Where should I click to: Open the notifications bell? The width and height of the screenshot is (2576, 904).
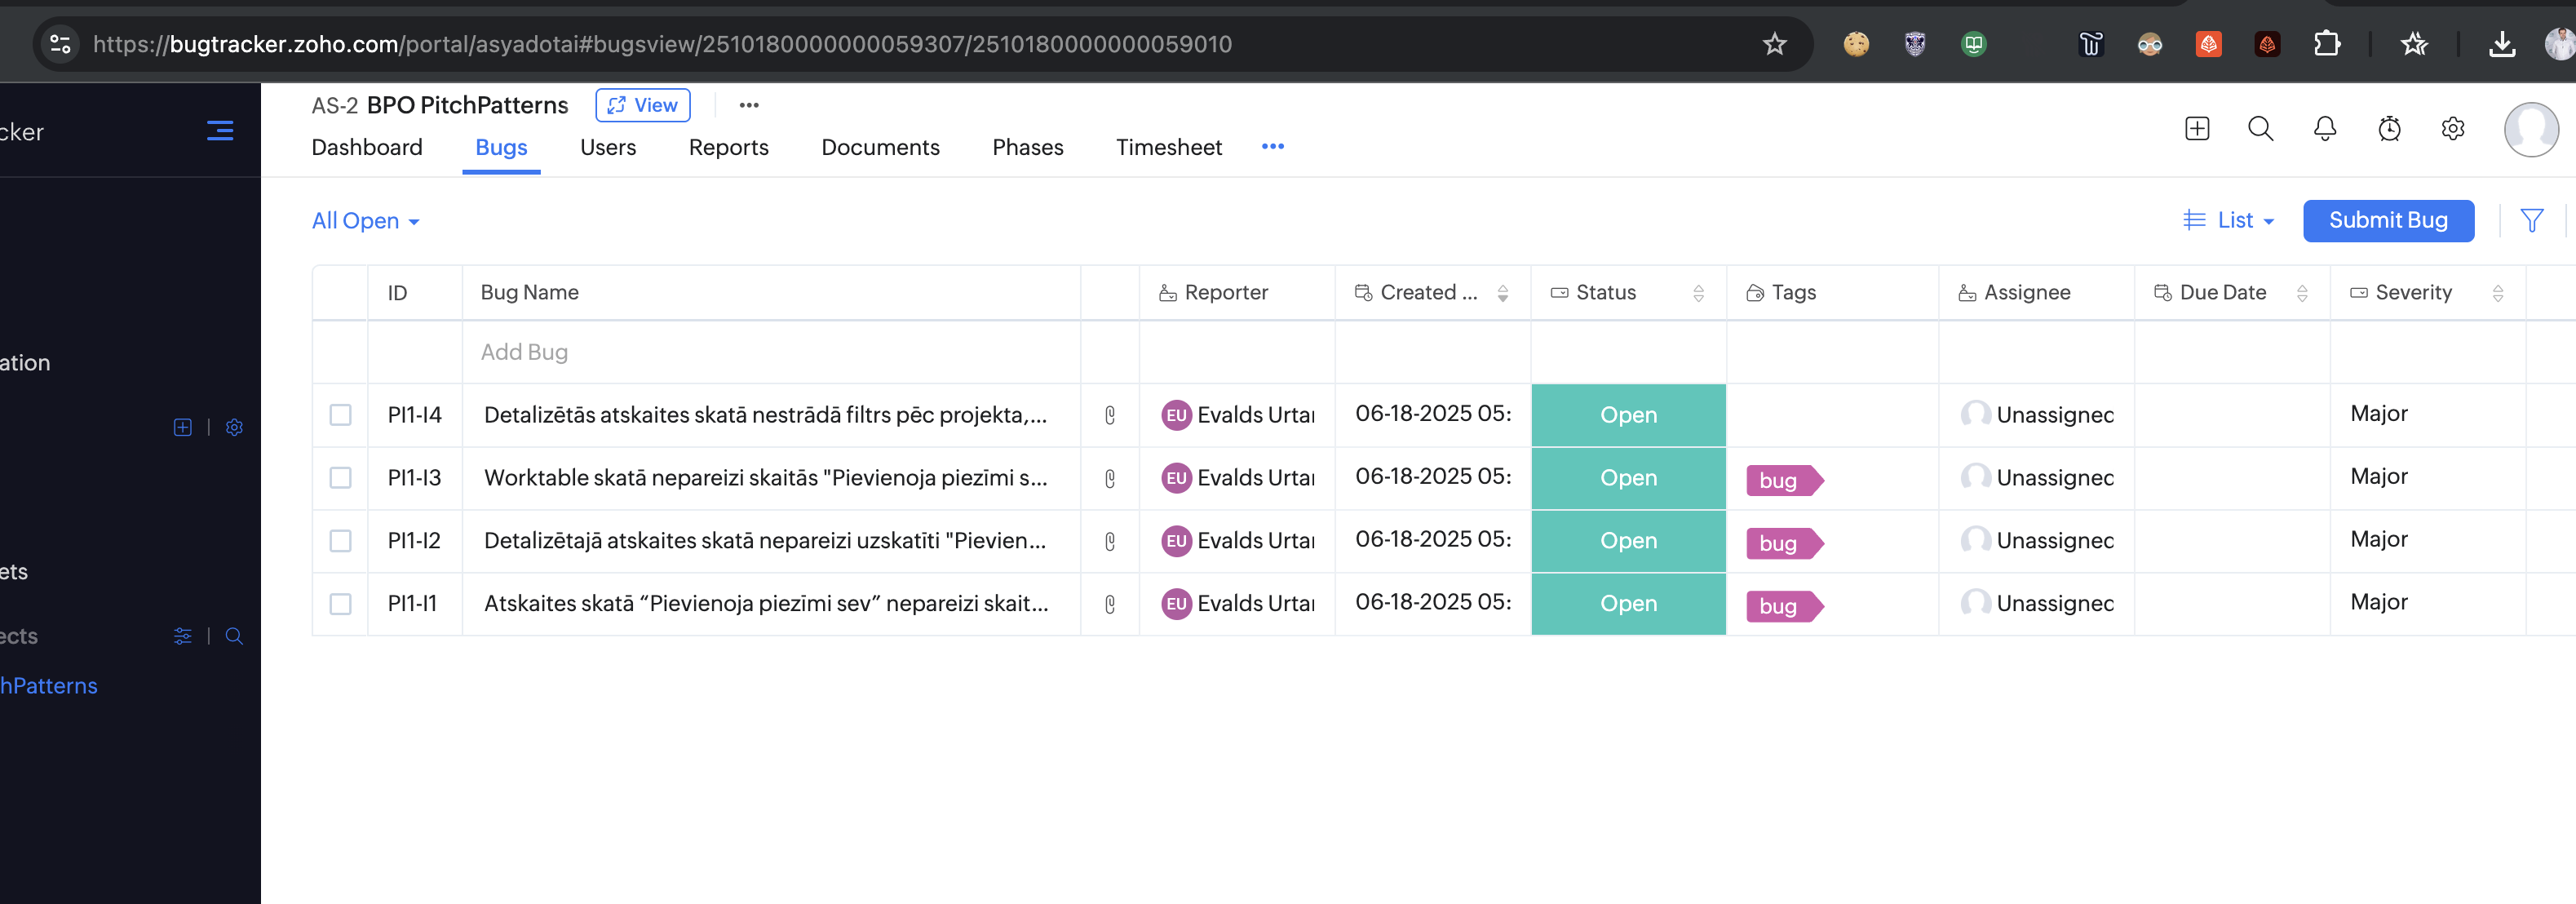pyautogui.click(x=2325, y=129)
